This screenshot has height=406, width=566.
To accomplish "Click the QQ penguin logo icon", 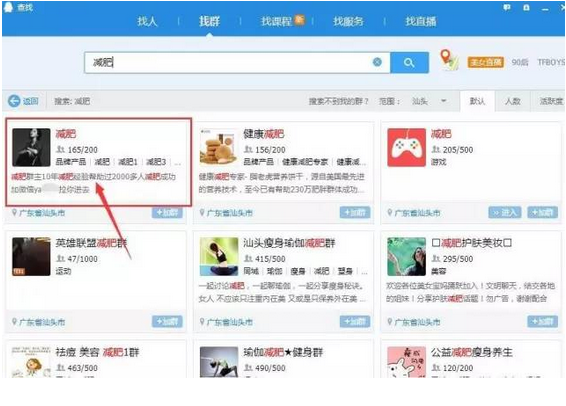I will pyautogui.click(x=8, y=7).
